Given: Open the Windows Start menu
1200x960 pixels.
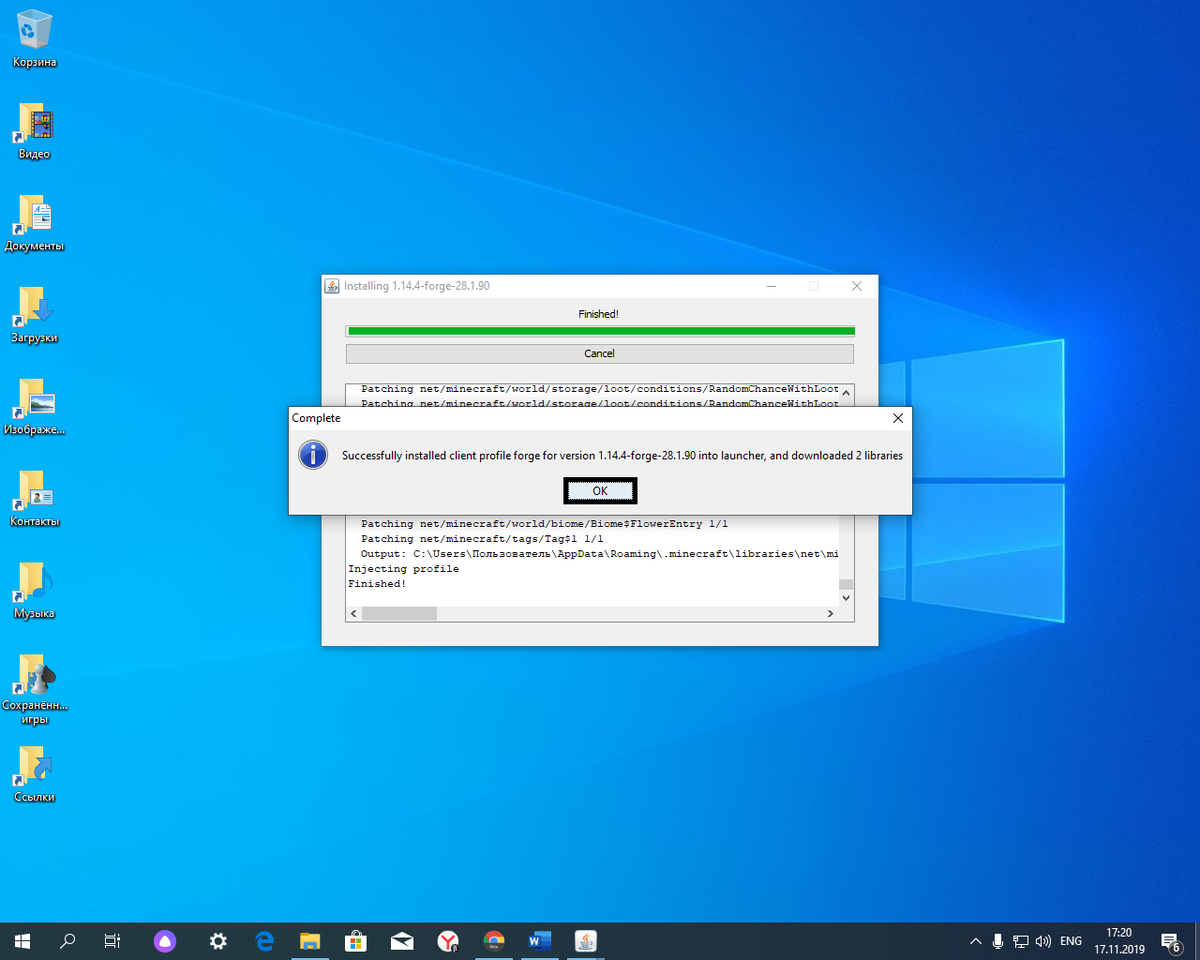Looking at the screenshot, I should click(22, 941).
